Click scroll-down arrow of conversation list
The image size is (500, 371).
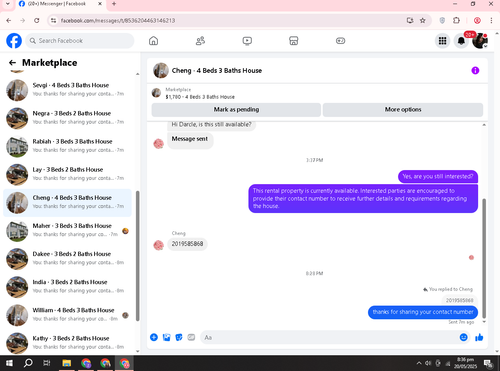[x=138, y=351]
